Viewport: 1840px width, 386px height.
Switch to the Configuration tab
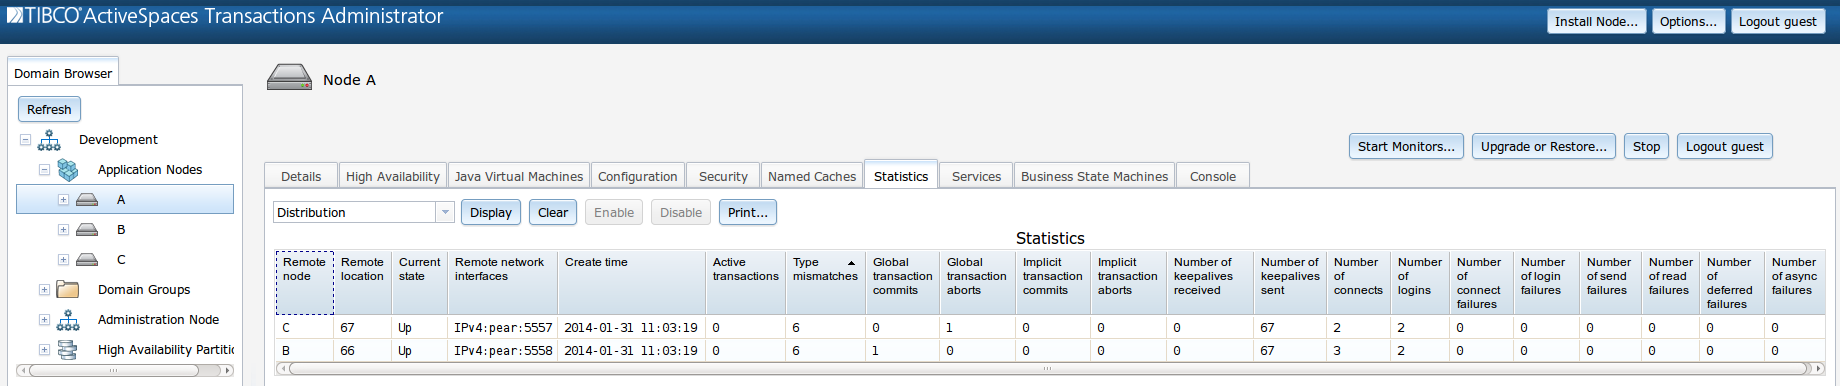(x=638, y=176)
